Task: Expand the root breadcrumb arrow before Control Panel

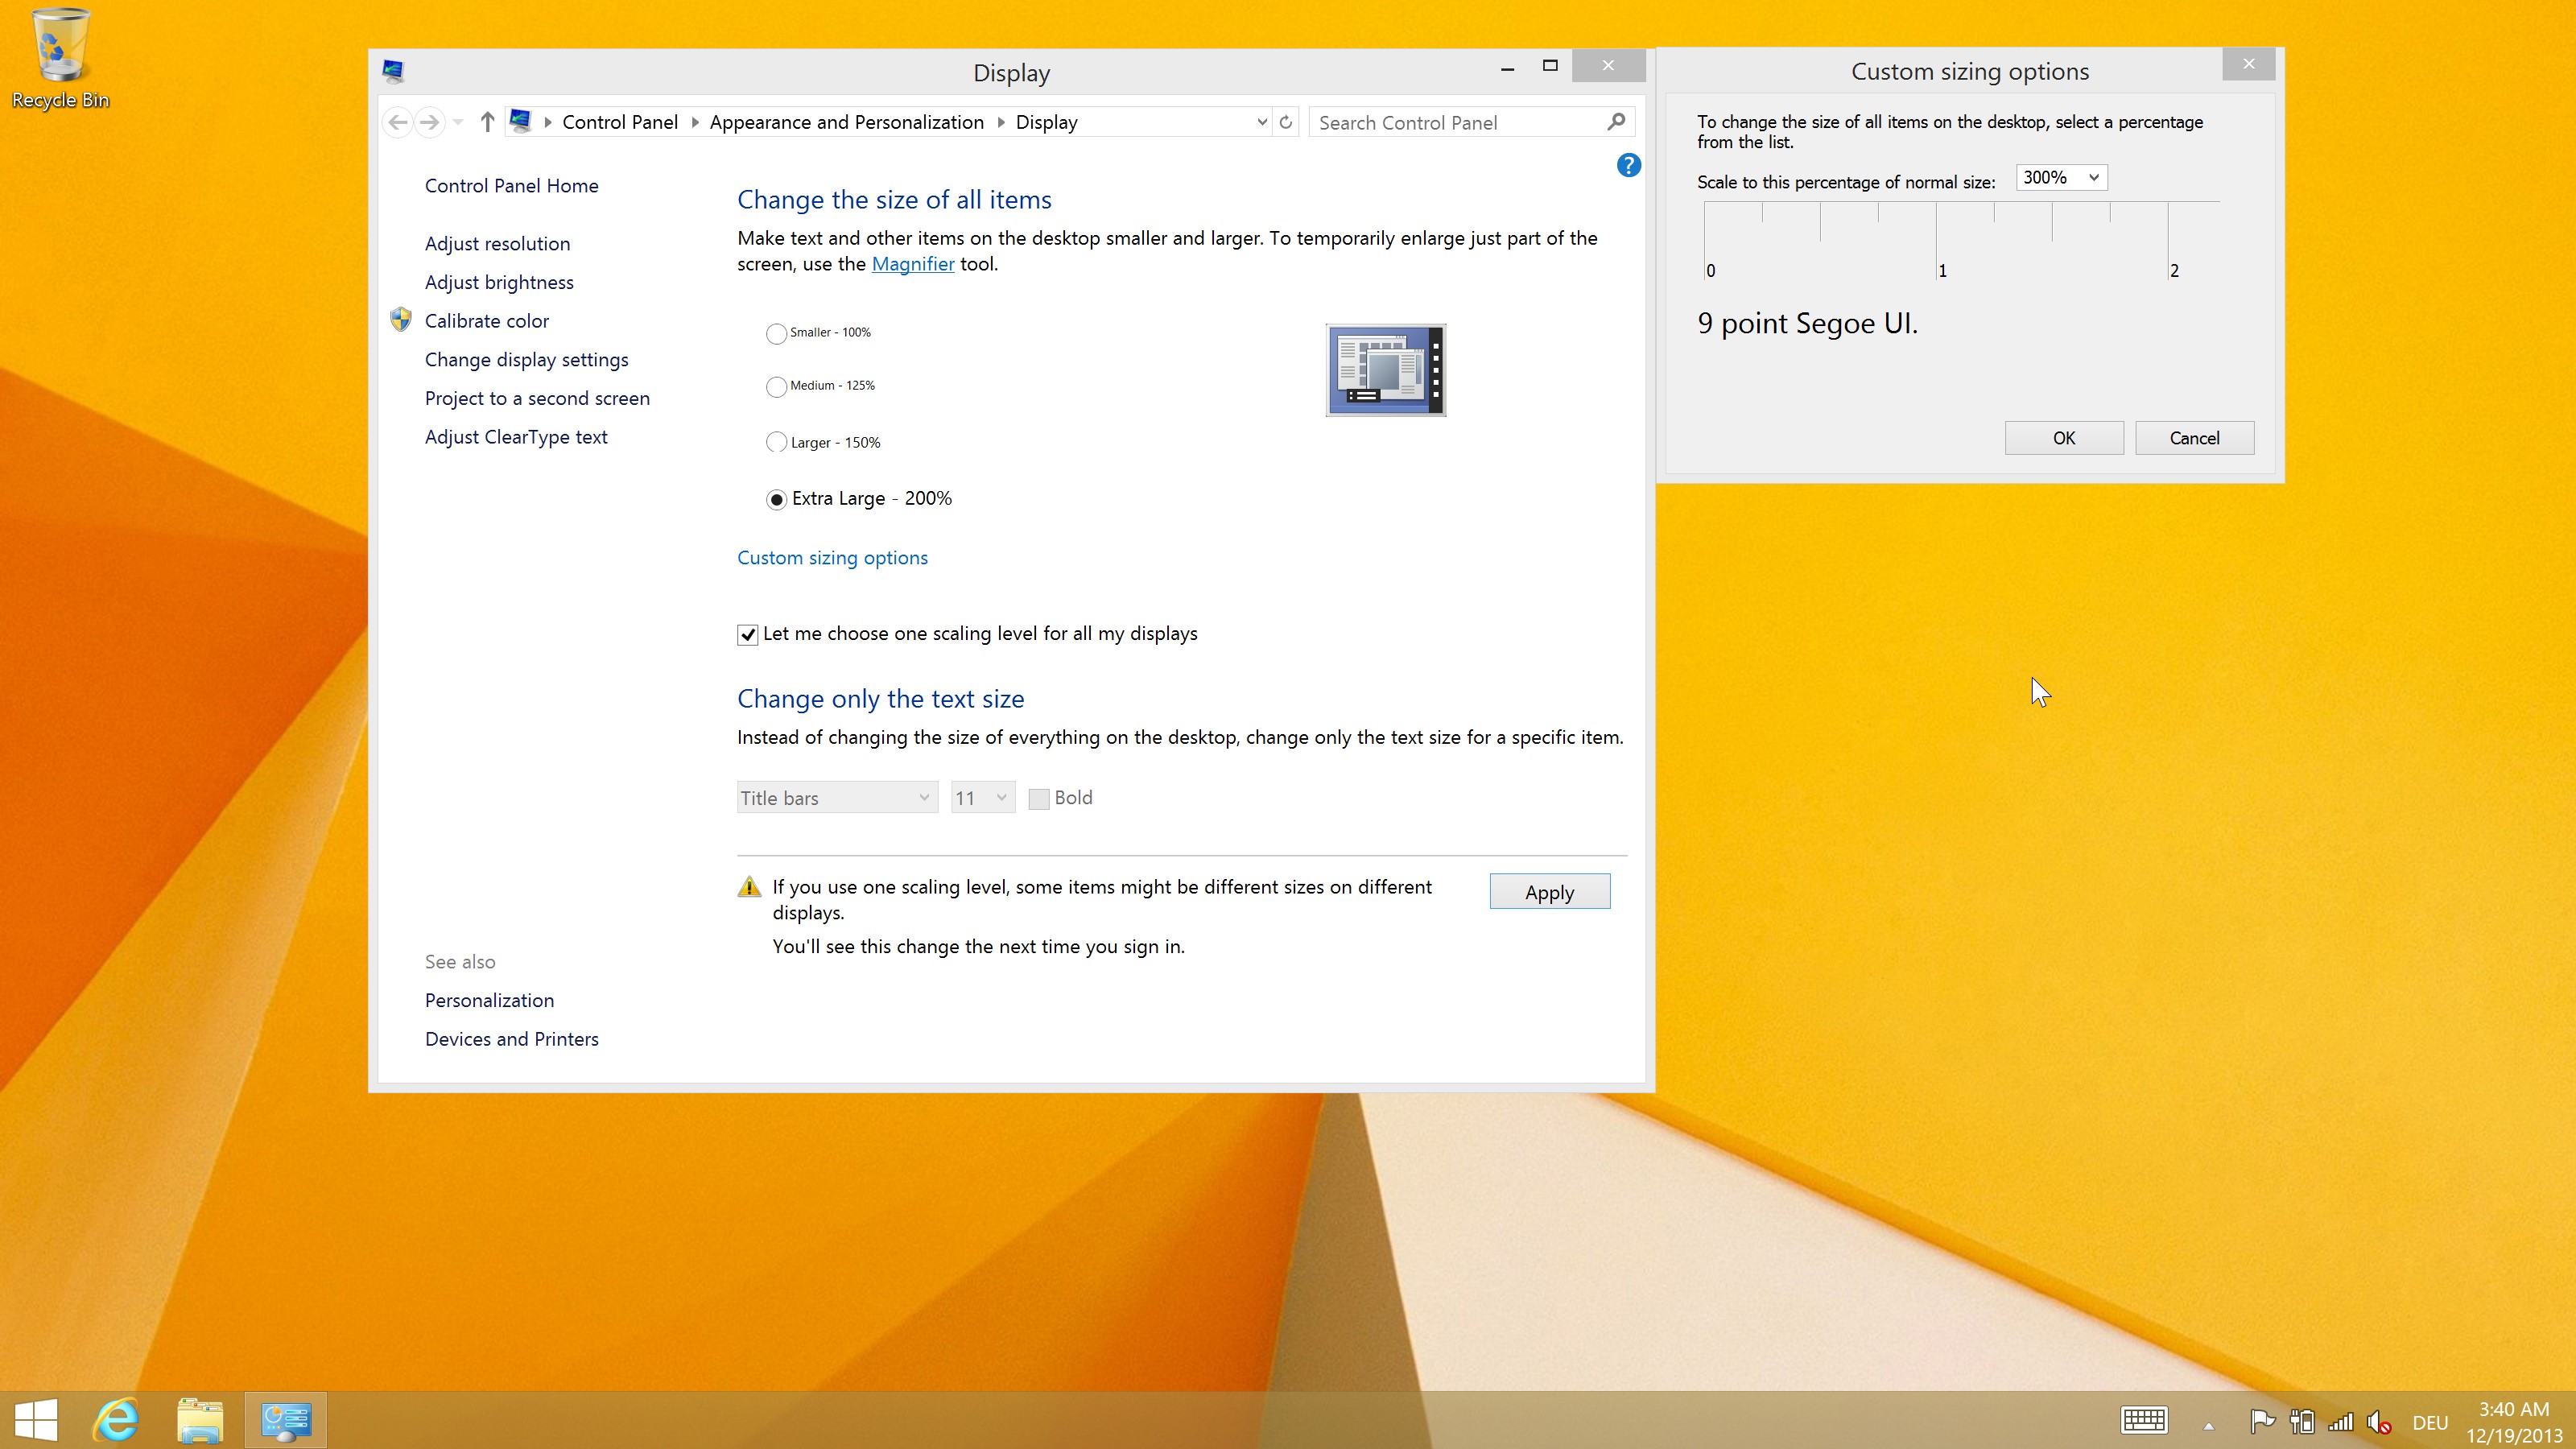Action: tap(548, 122)
